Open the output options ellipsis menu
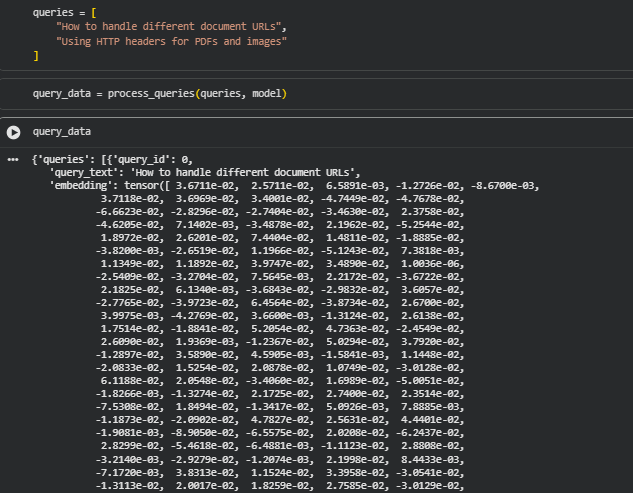Image resolution: width=633 pixels, height=493 pixels. [x=13, y=159]
